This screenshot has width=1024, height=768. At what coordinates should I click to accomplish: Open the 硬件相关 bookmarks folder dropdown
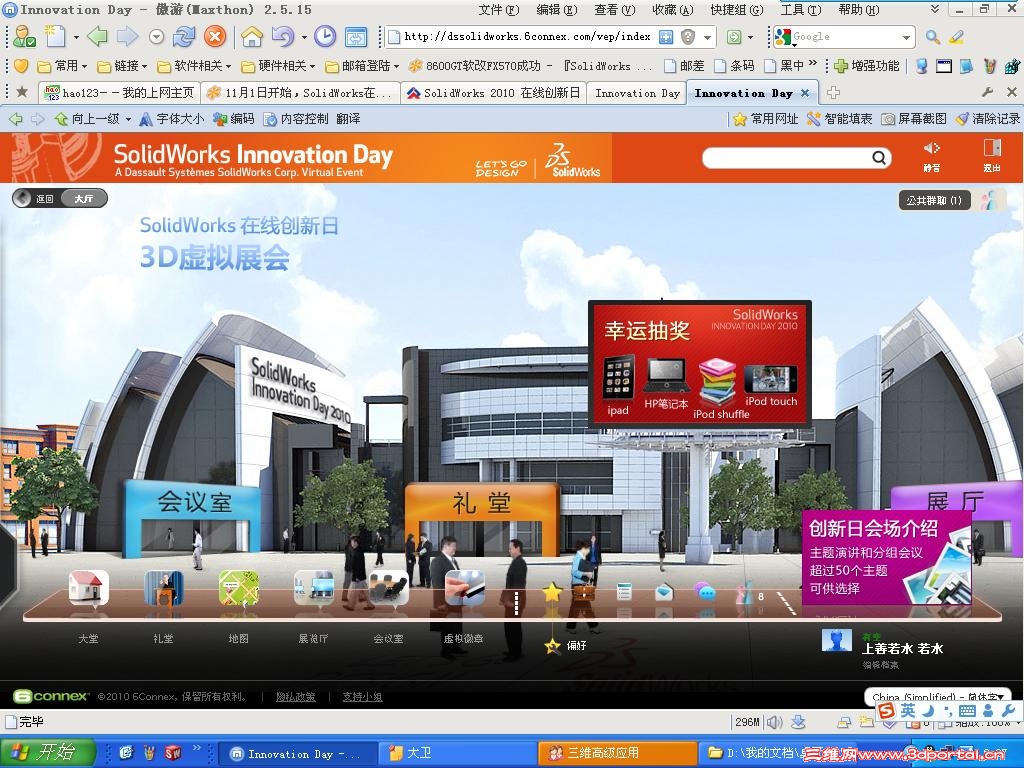point(278,66)
